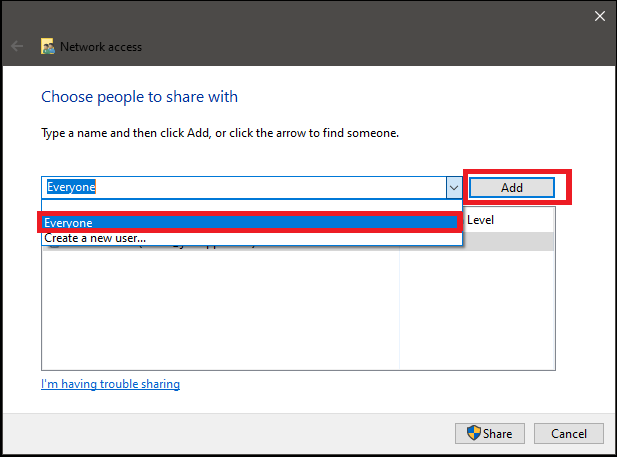Image resolution: width=617 pixels, height=457 pixels.
Task: Click the Type a name instruction text
Action: [x=219, y=132]
